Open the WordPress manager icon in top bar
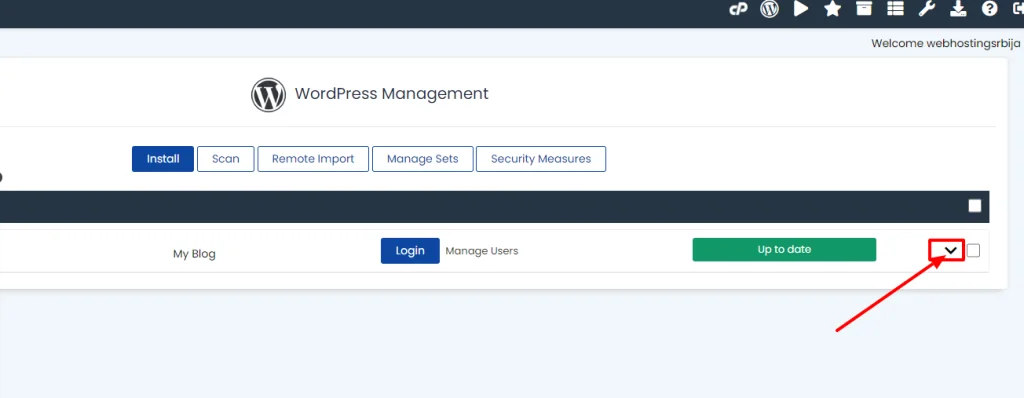The height and width of the screenshot is (398, 1024). pyautogui.click(x=769, y=8)
